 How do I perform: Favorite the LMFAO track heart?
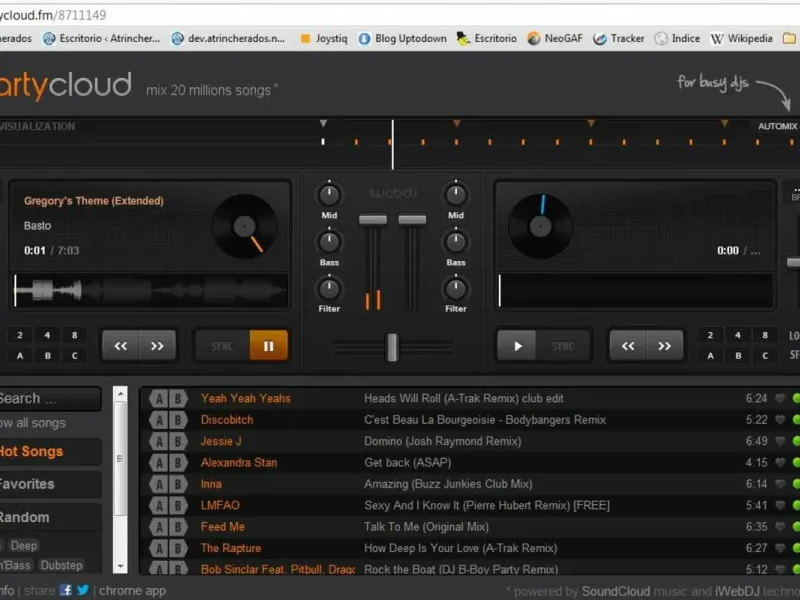point(780,506)
